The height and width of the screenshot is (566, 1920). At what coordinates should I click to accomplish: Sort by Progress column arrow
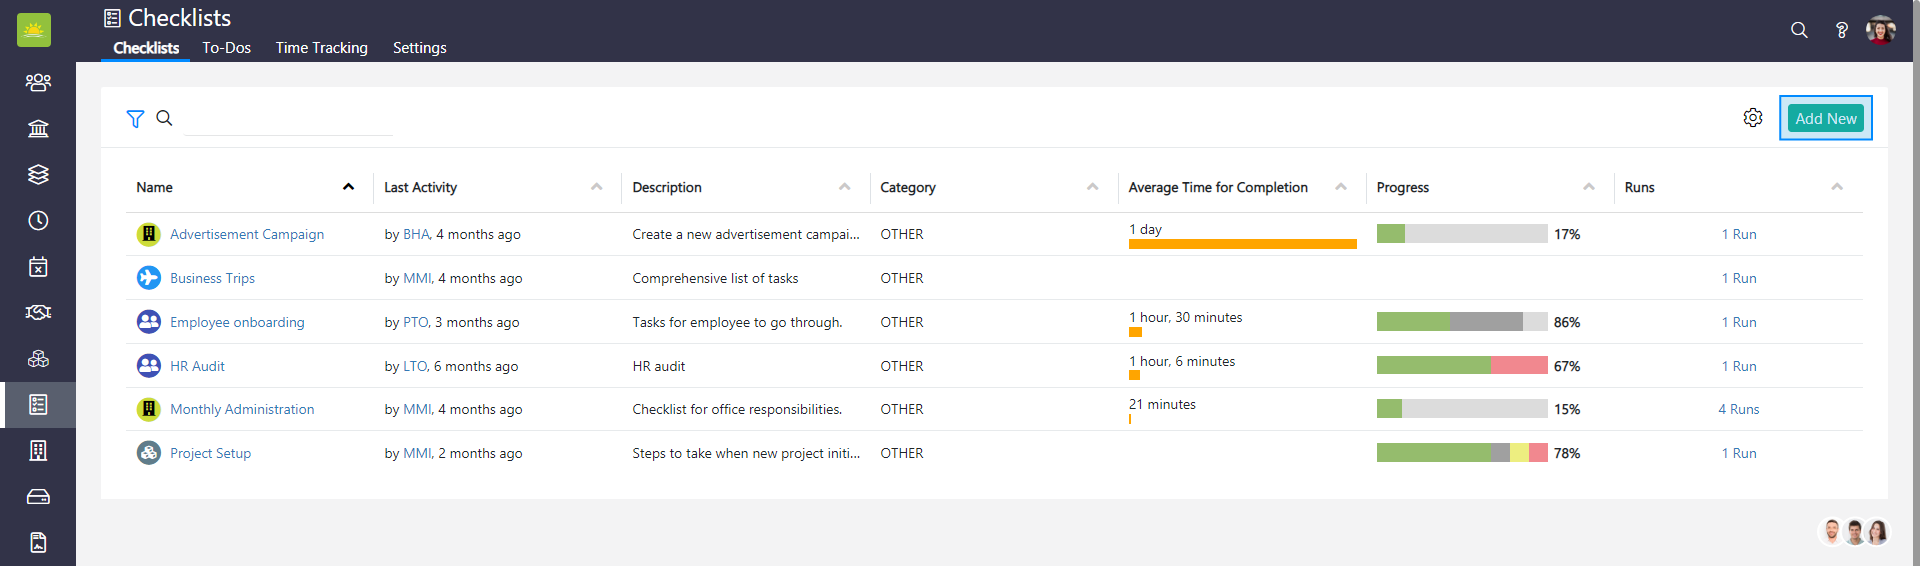(x=1588, y=187)
